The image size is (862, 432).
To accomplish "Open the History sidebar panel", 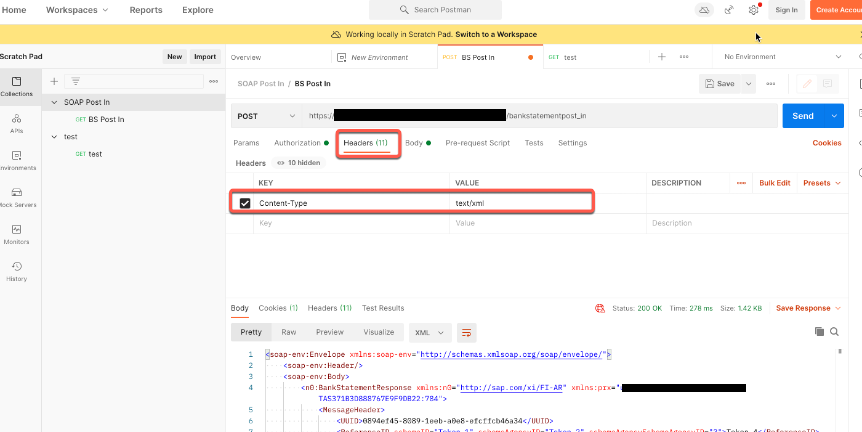I will pyautogui.click(x=16, y=270).
